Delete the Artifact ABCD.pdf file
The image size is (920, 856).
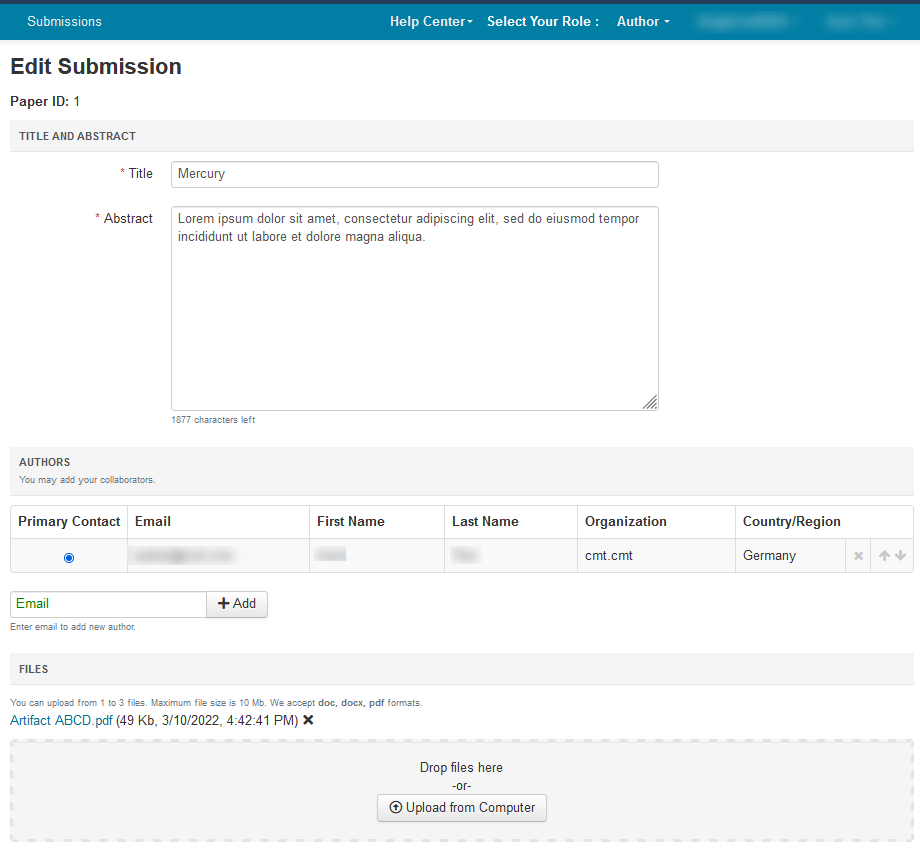tap(308, 720)
